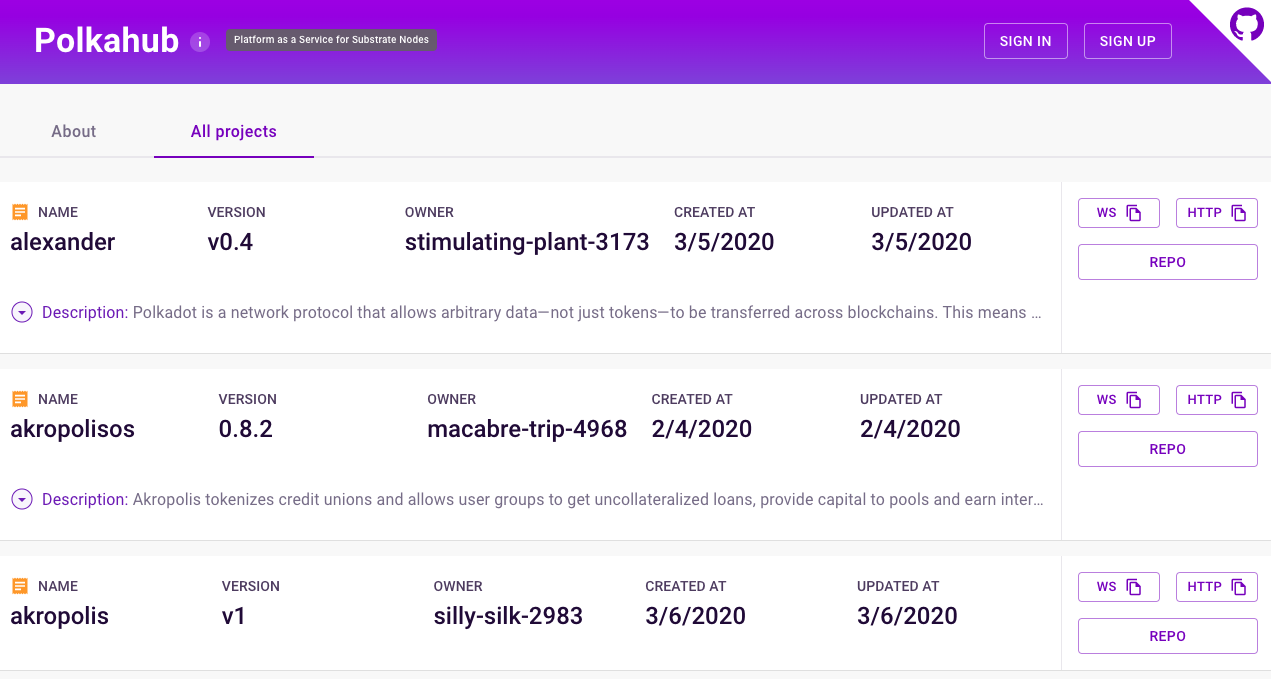Open REPO for akropolisos project

(1168, 449)
